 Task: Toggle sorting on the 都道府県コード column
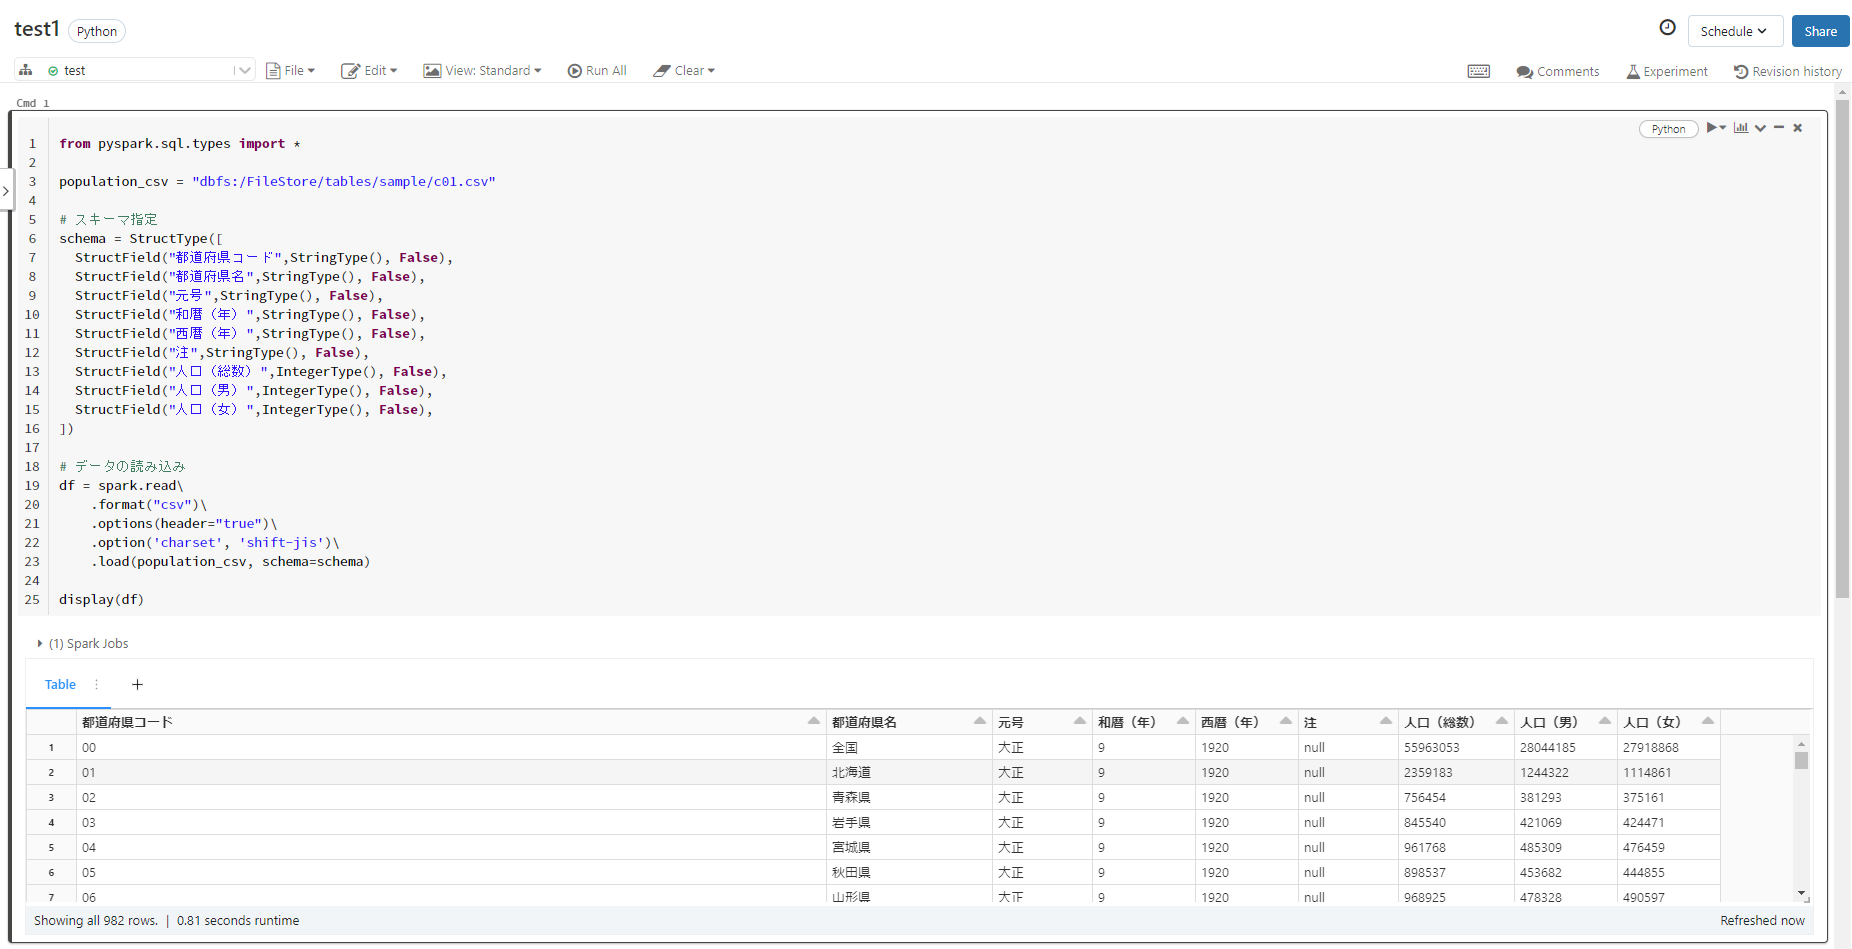coord(813,721)
